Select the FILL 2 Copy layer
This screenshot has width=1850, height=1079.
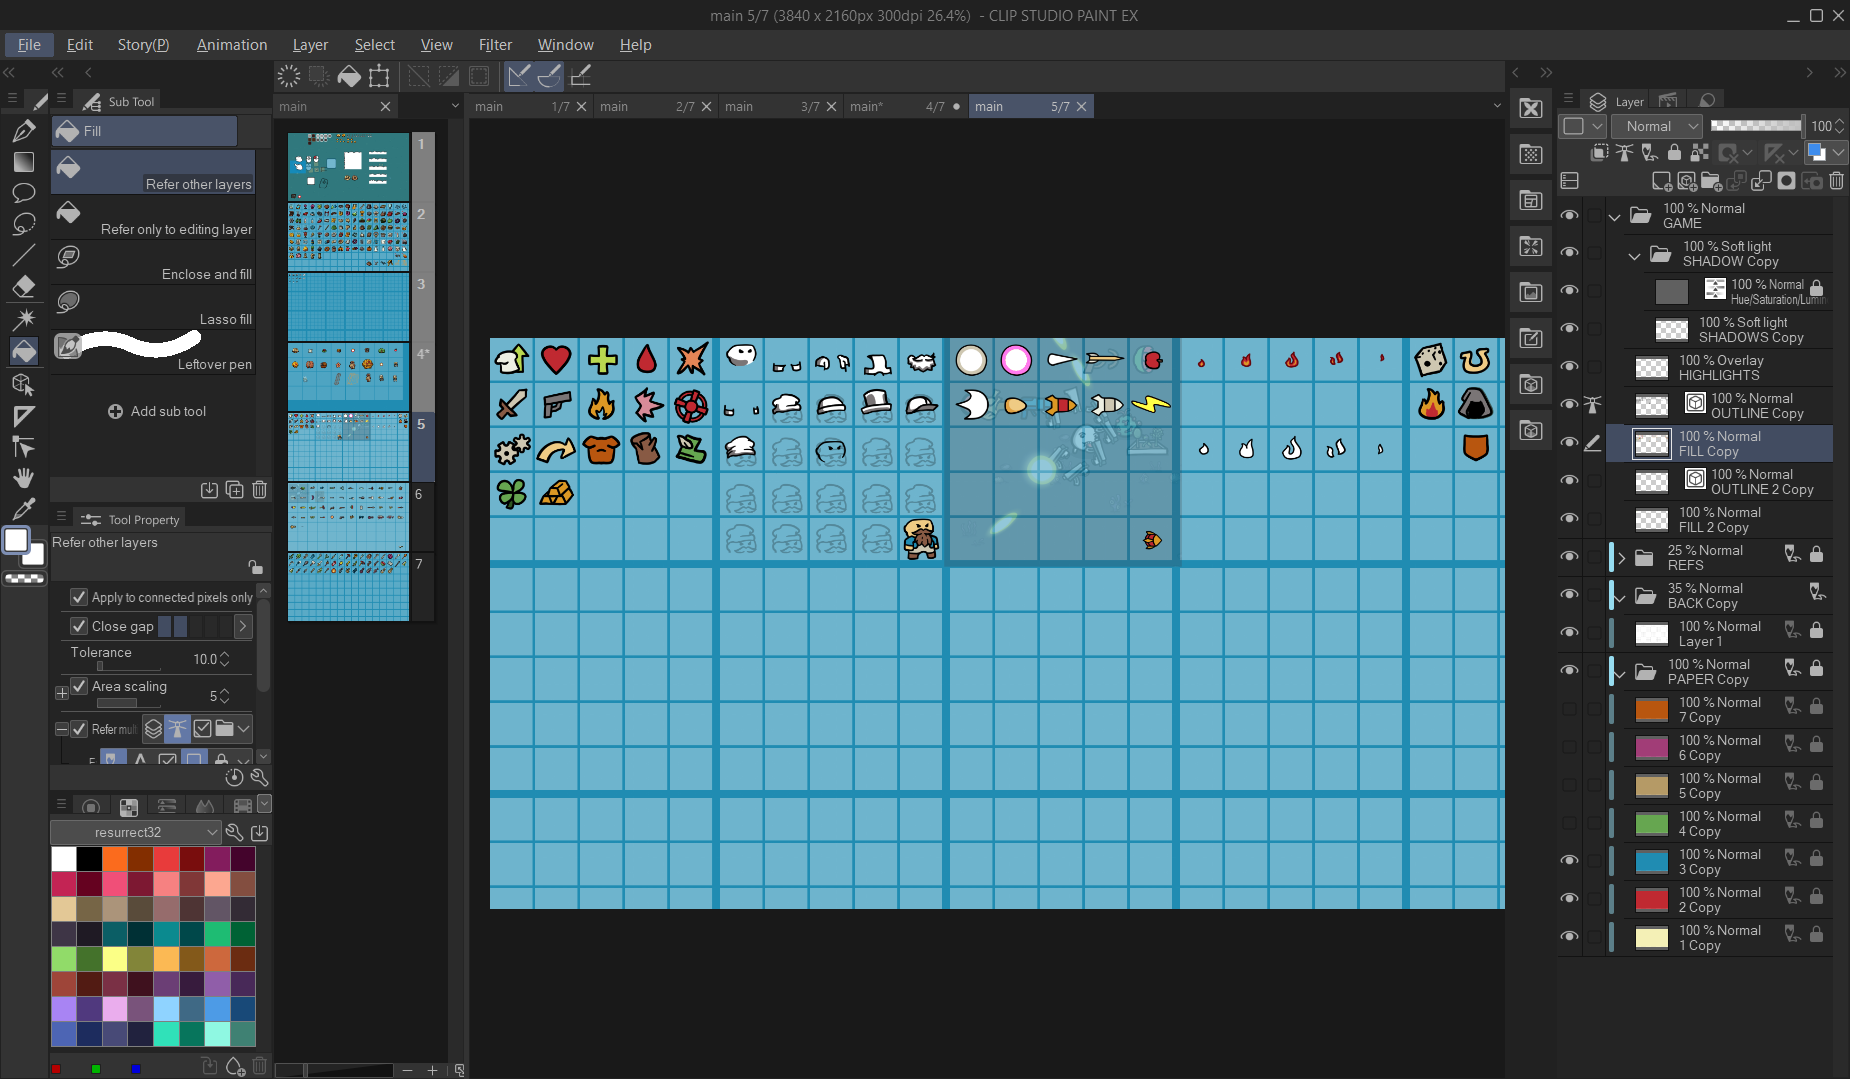tap(1718, 520)
